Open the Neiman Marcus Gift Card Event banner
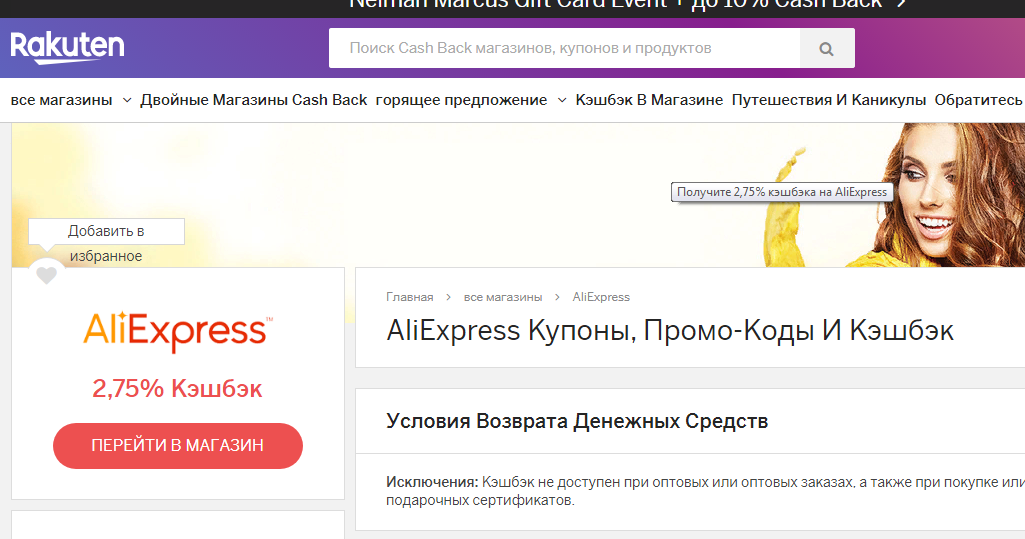 (x=628, y=5)
